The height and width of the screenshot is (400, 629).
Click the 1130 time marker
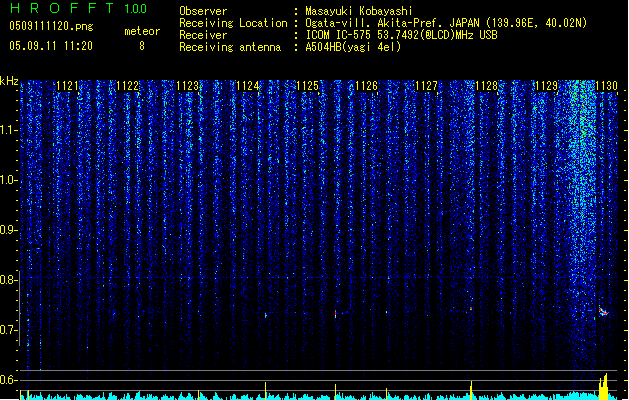click(606, 86)
